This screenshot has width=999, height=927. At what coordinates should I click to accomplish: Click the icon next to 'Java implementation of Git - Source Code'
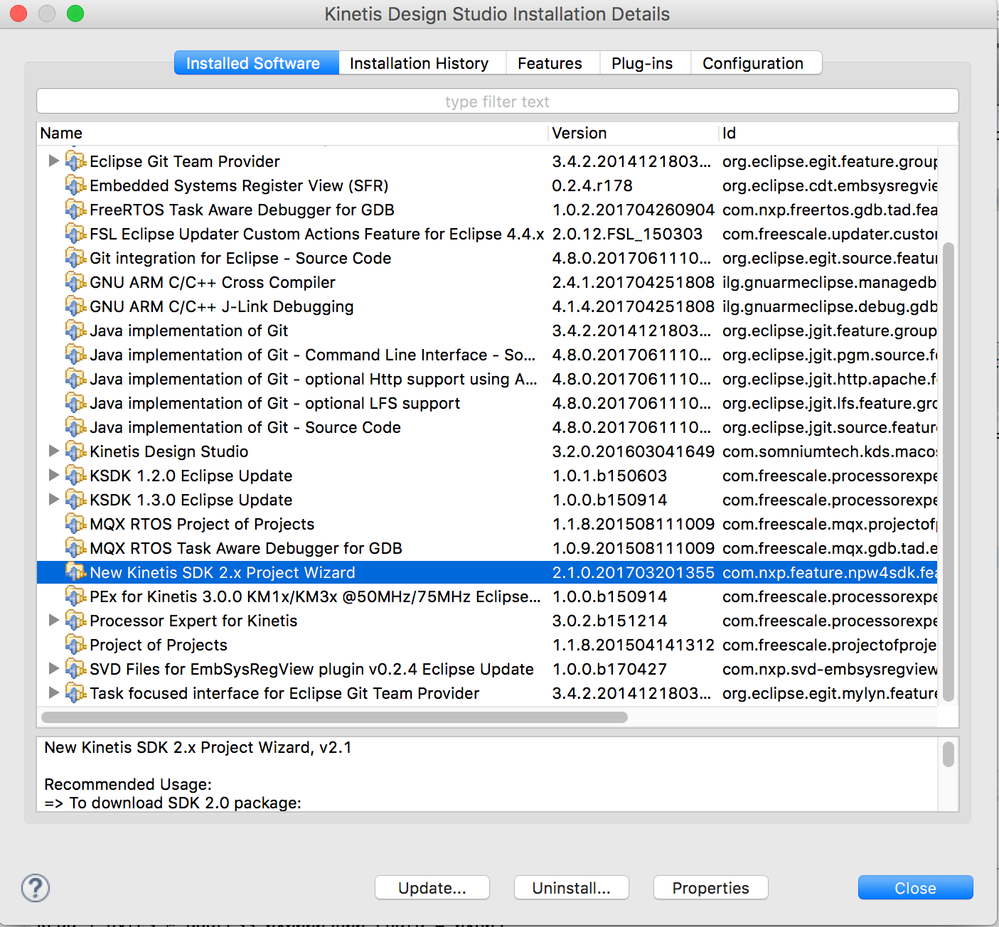[x=75, y=428]
